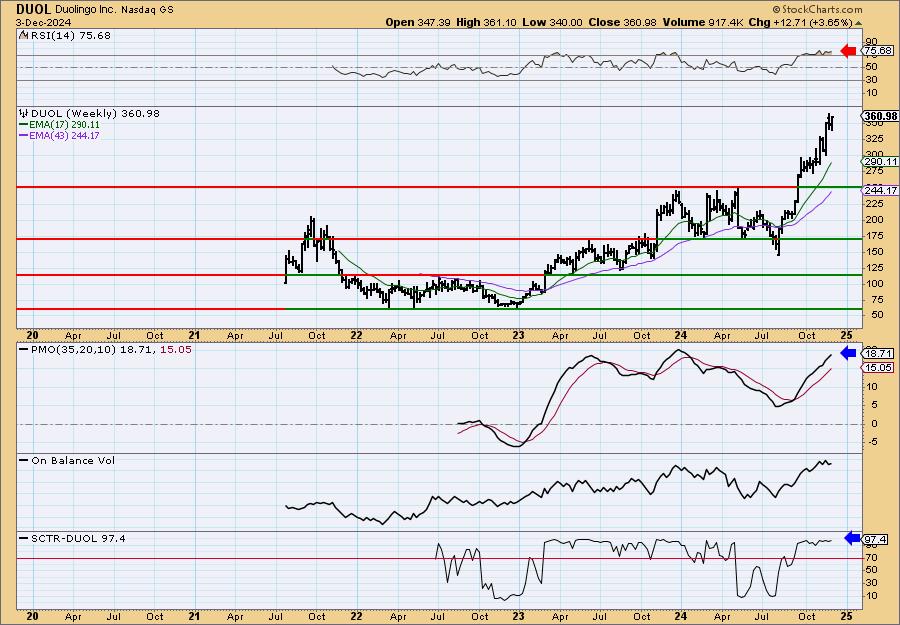The height and width of the screenshot is (625, 900).
Task: Click the 125 price axis label
Action: (874, 267)
